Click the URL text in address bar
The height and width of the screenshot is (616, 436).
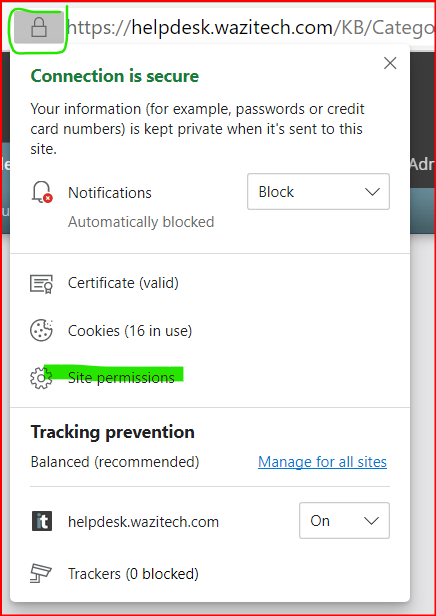(x=251, y=28)
